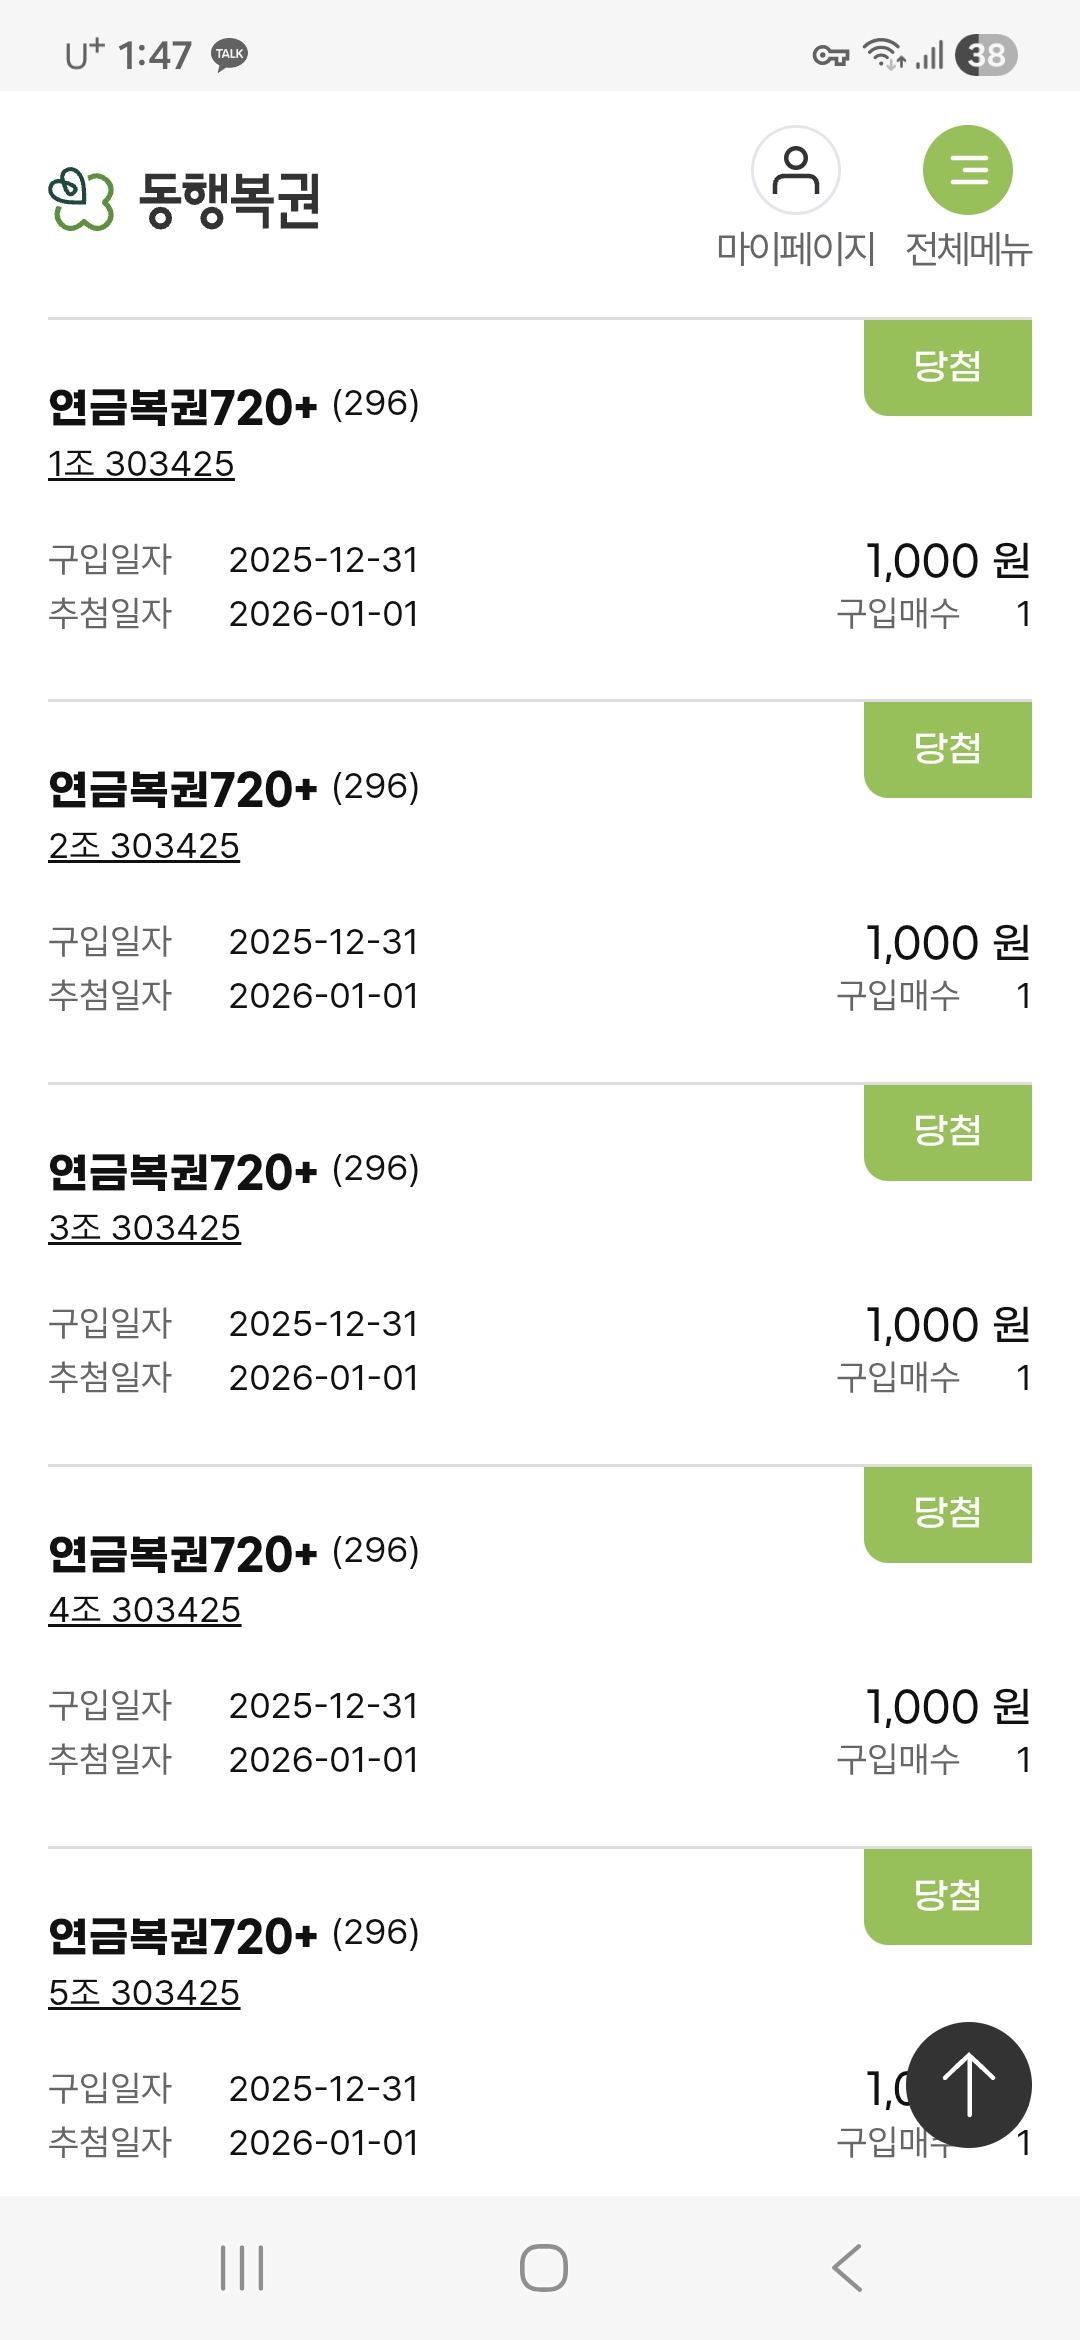Image resolution: width=1080 pixels, height=2340 pixels.
Task: Open the full menu hamburger icon
Action: [967, 171]
